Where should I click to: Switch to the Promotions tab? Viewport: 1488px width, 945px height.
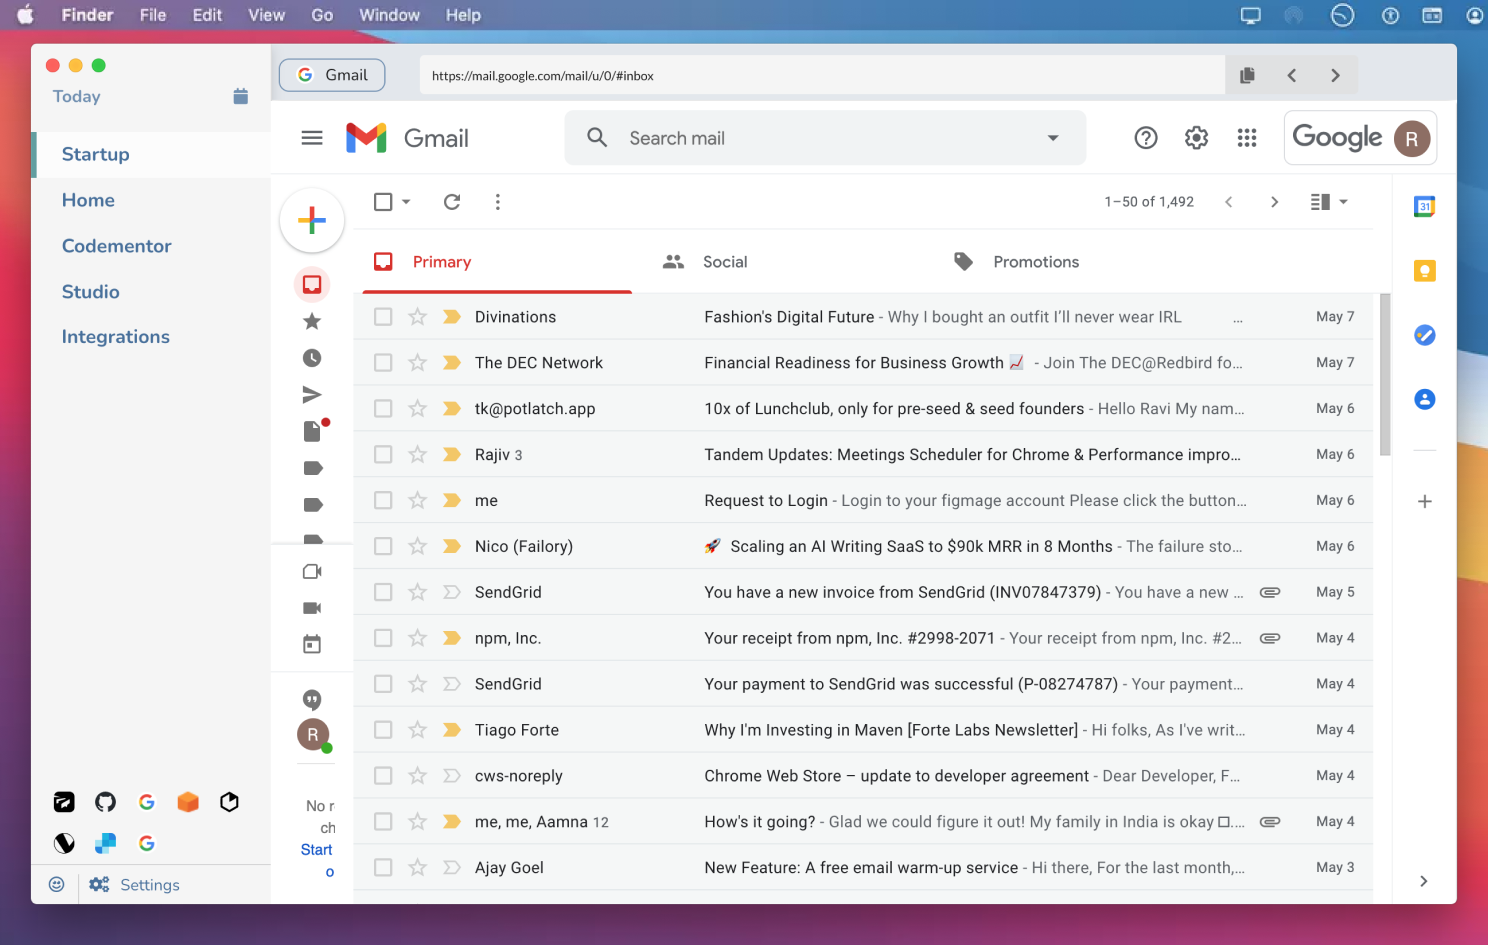pos(1035,262)
